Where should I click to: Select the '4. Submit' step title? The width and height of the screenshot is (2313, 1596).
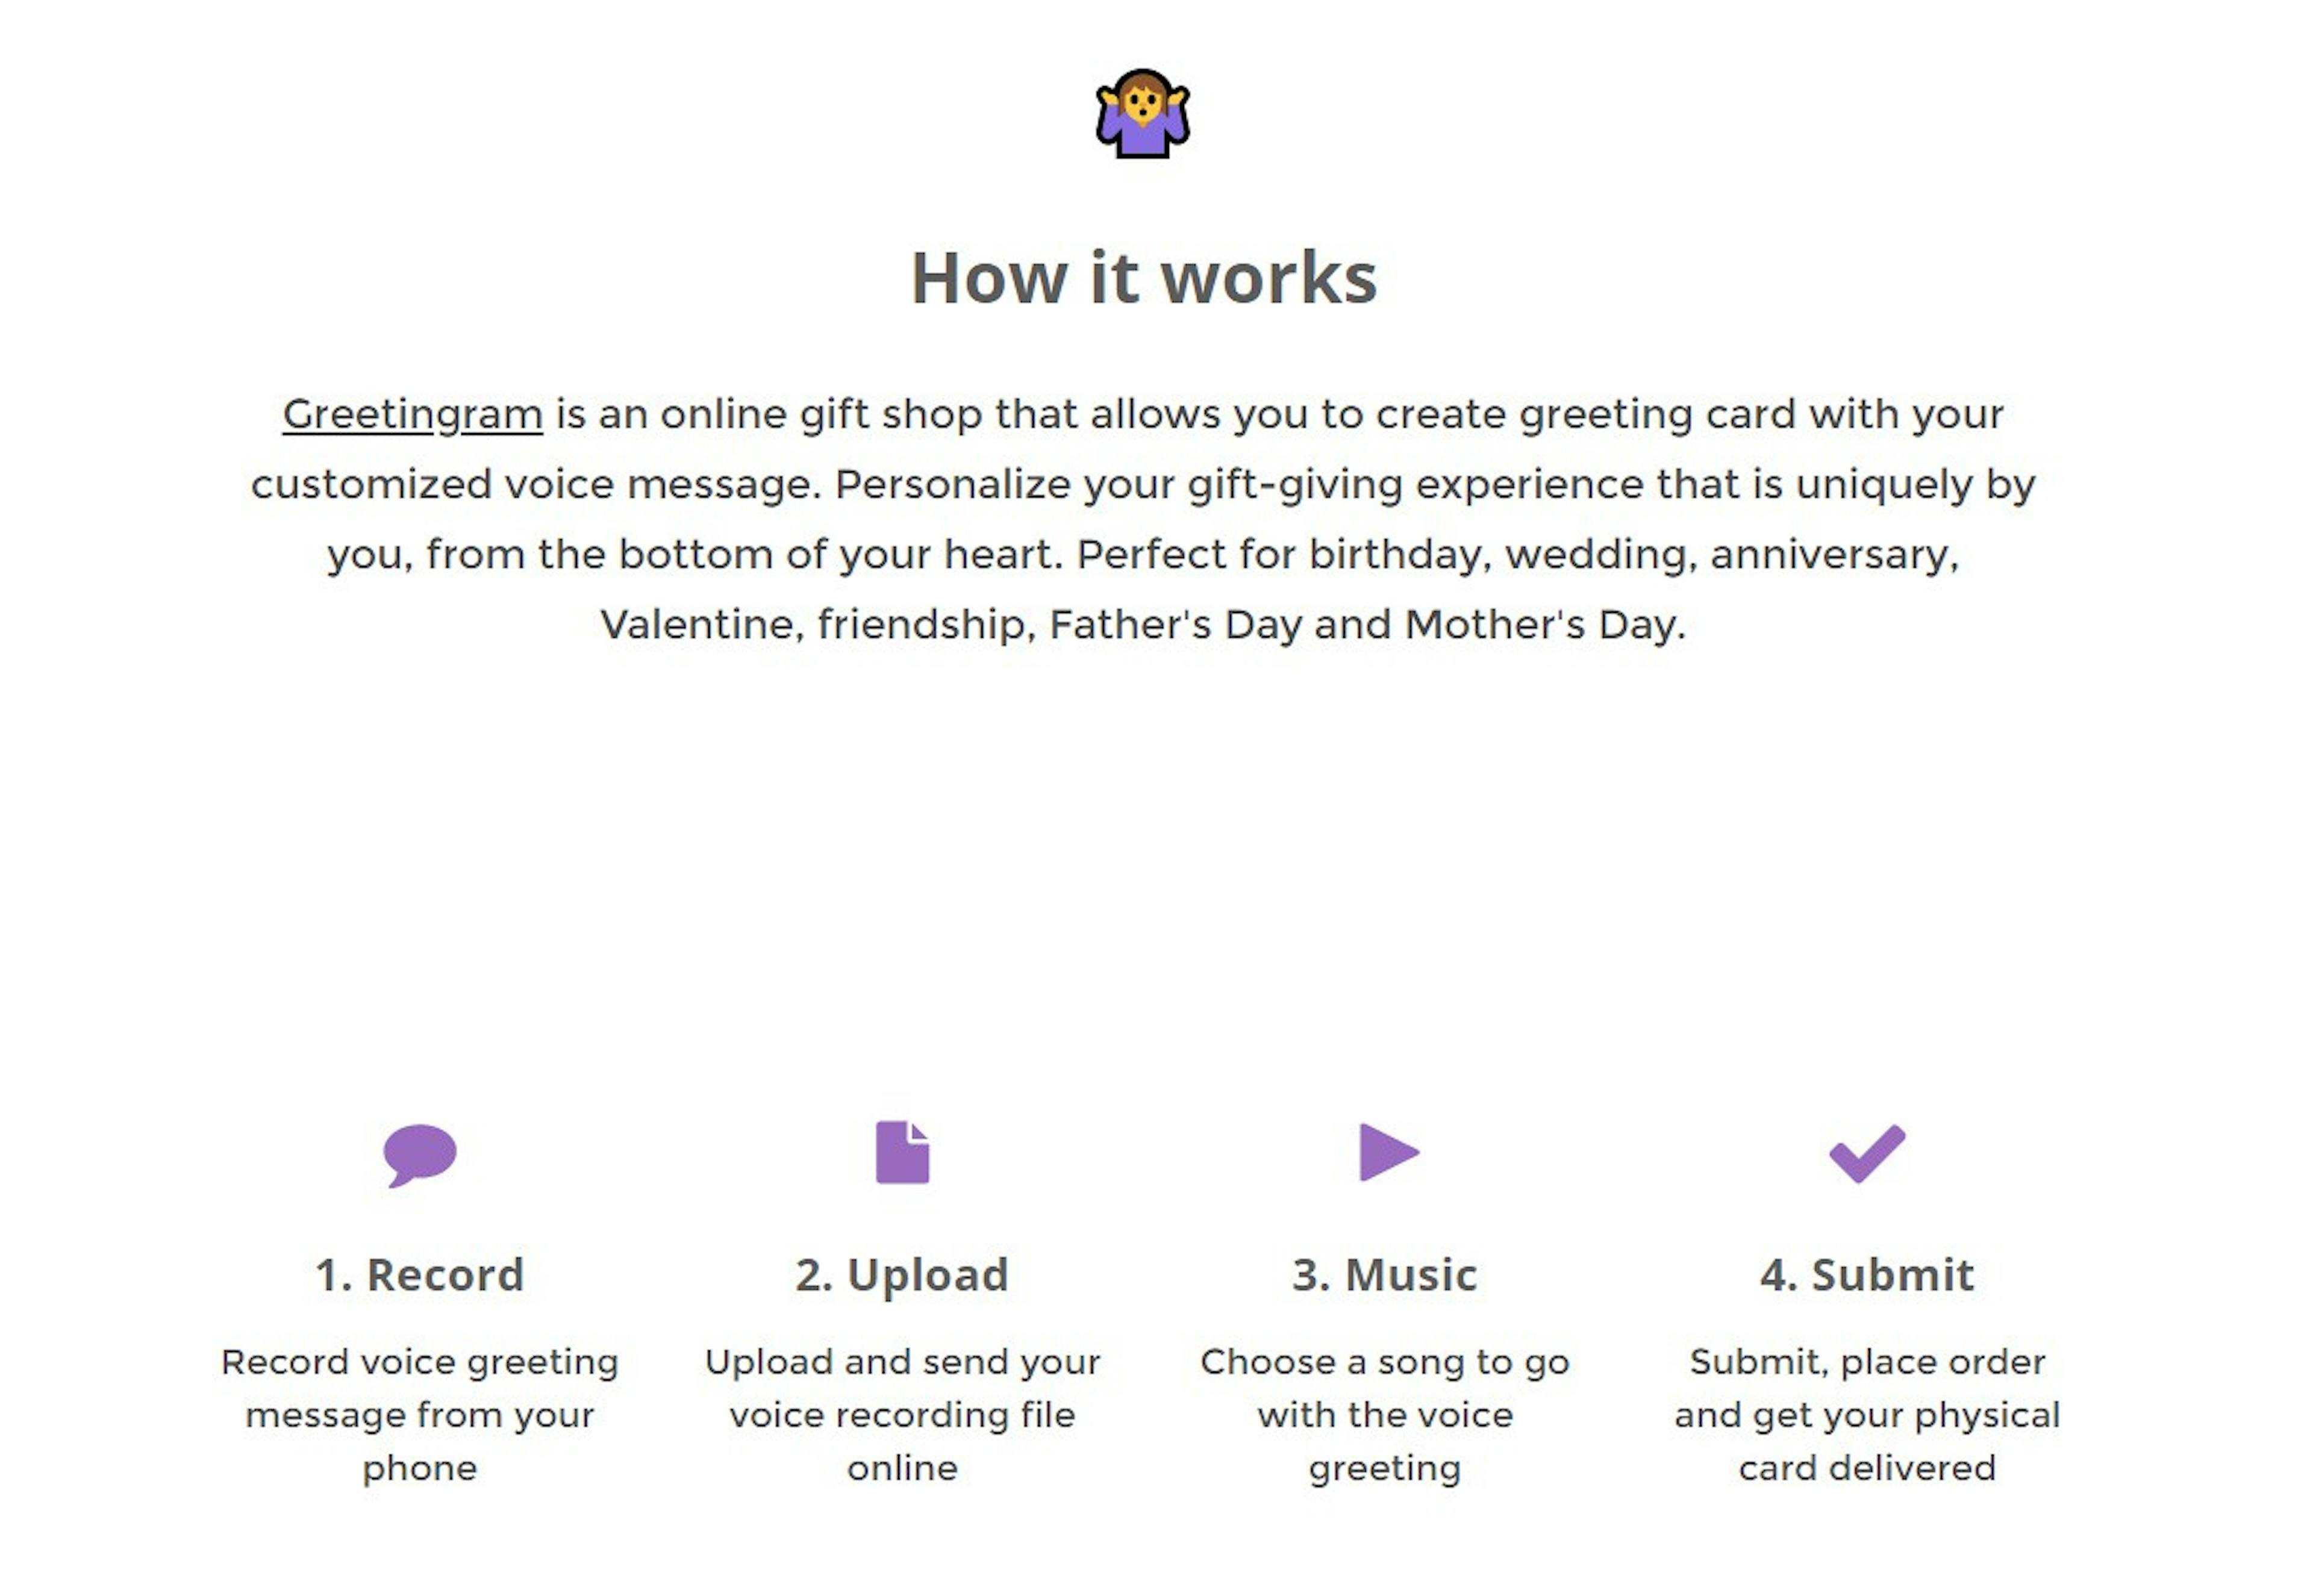[1867, 1275]
